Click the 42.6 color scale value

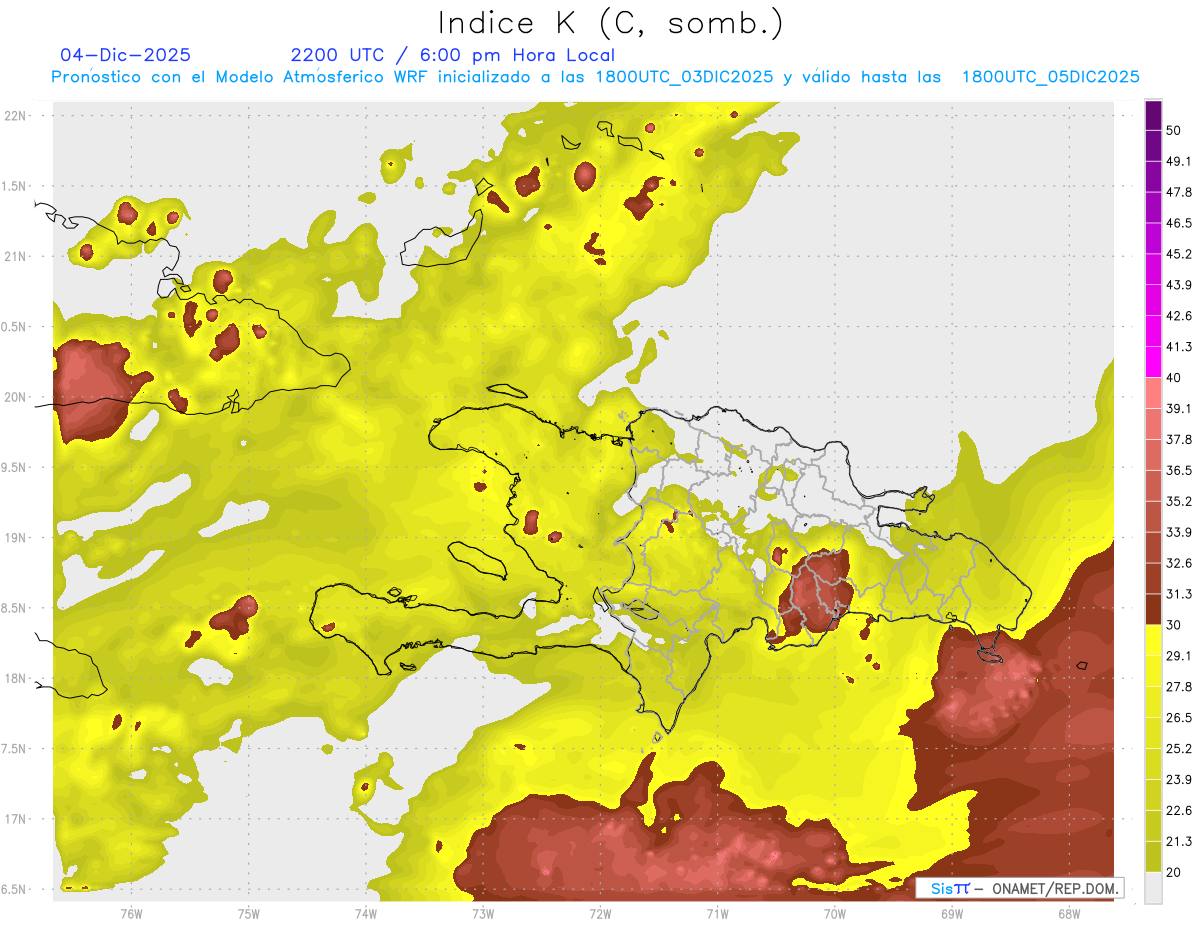(x=1179, y=316)
